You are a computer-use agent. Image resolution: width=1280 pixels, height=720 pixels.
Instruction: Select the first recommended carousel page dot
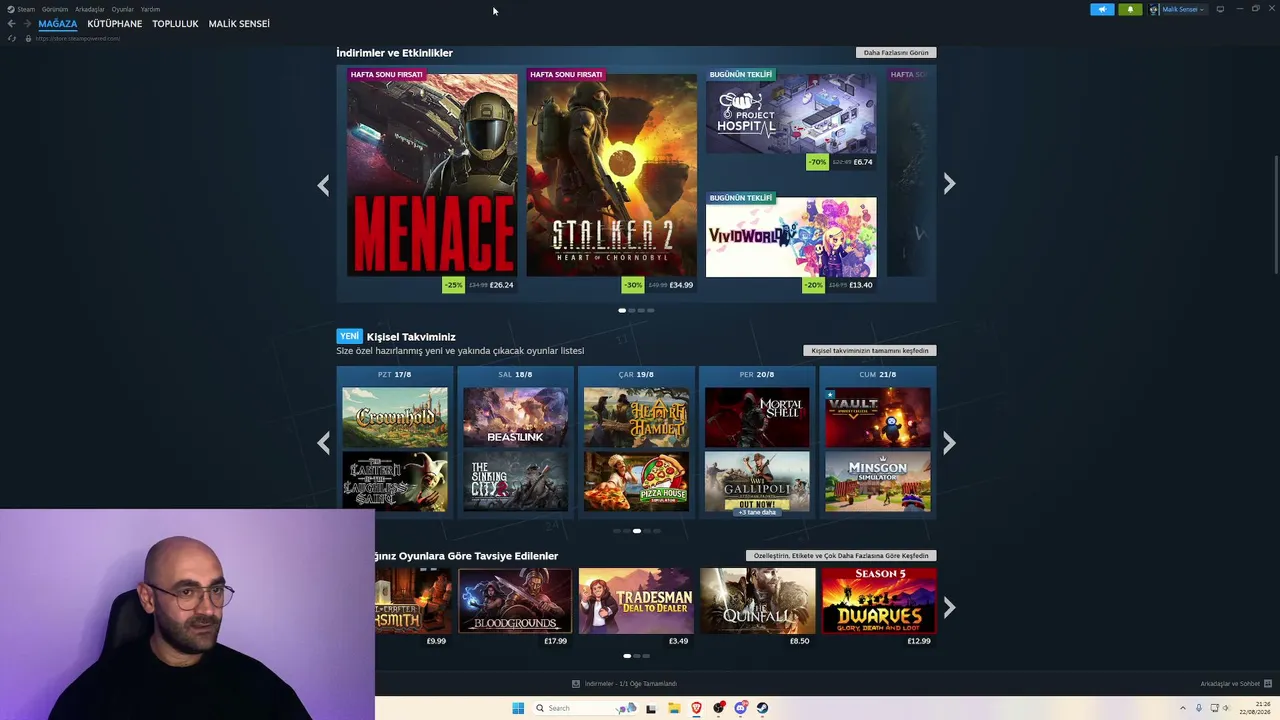click(627, 656)
